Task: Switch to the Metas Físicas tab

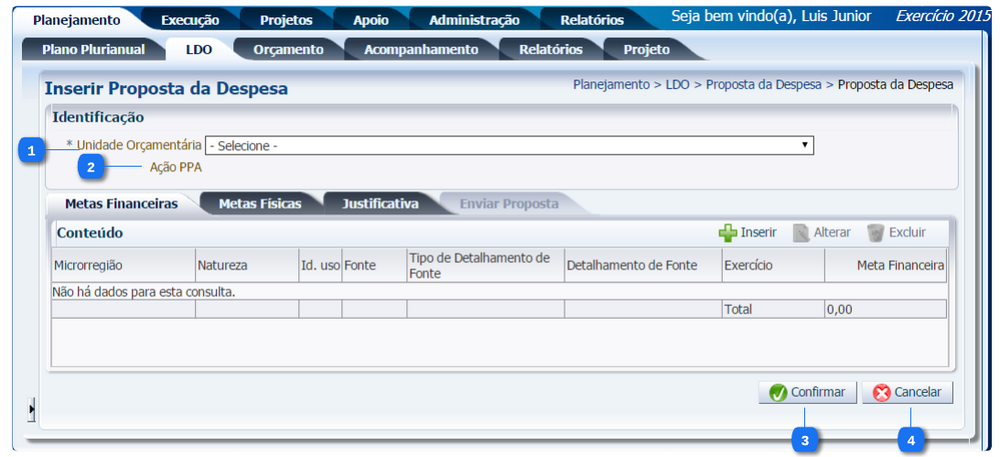Action: [x=259, y=203]
